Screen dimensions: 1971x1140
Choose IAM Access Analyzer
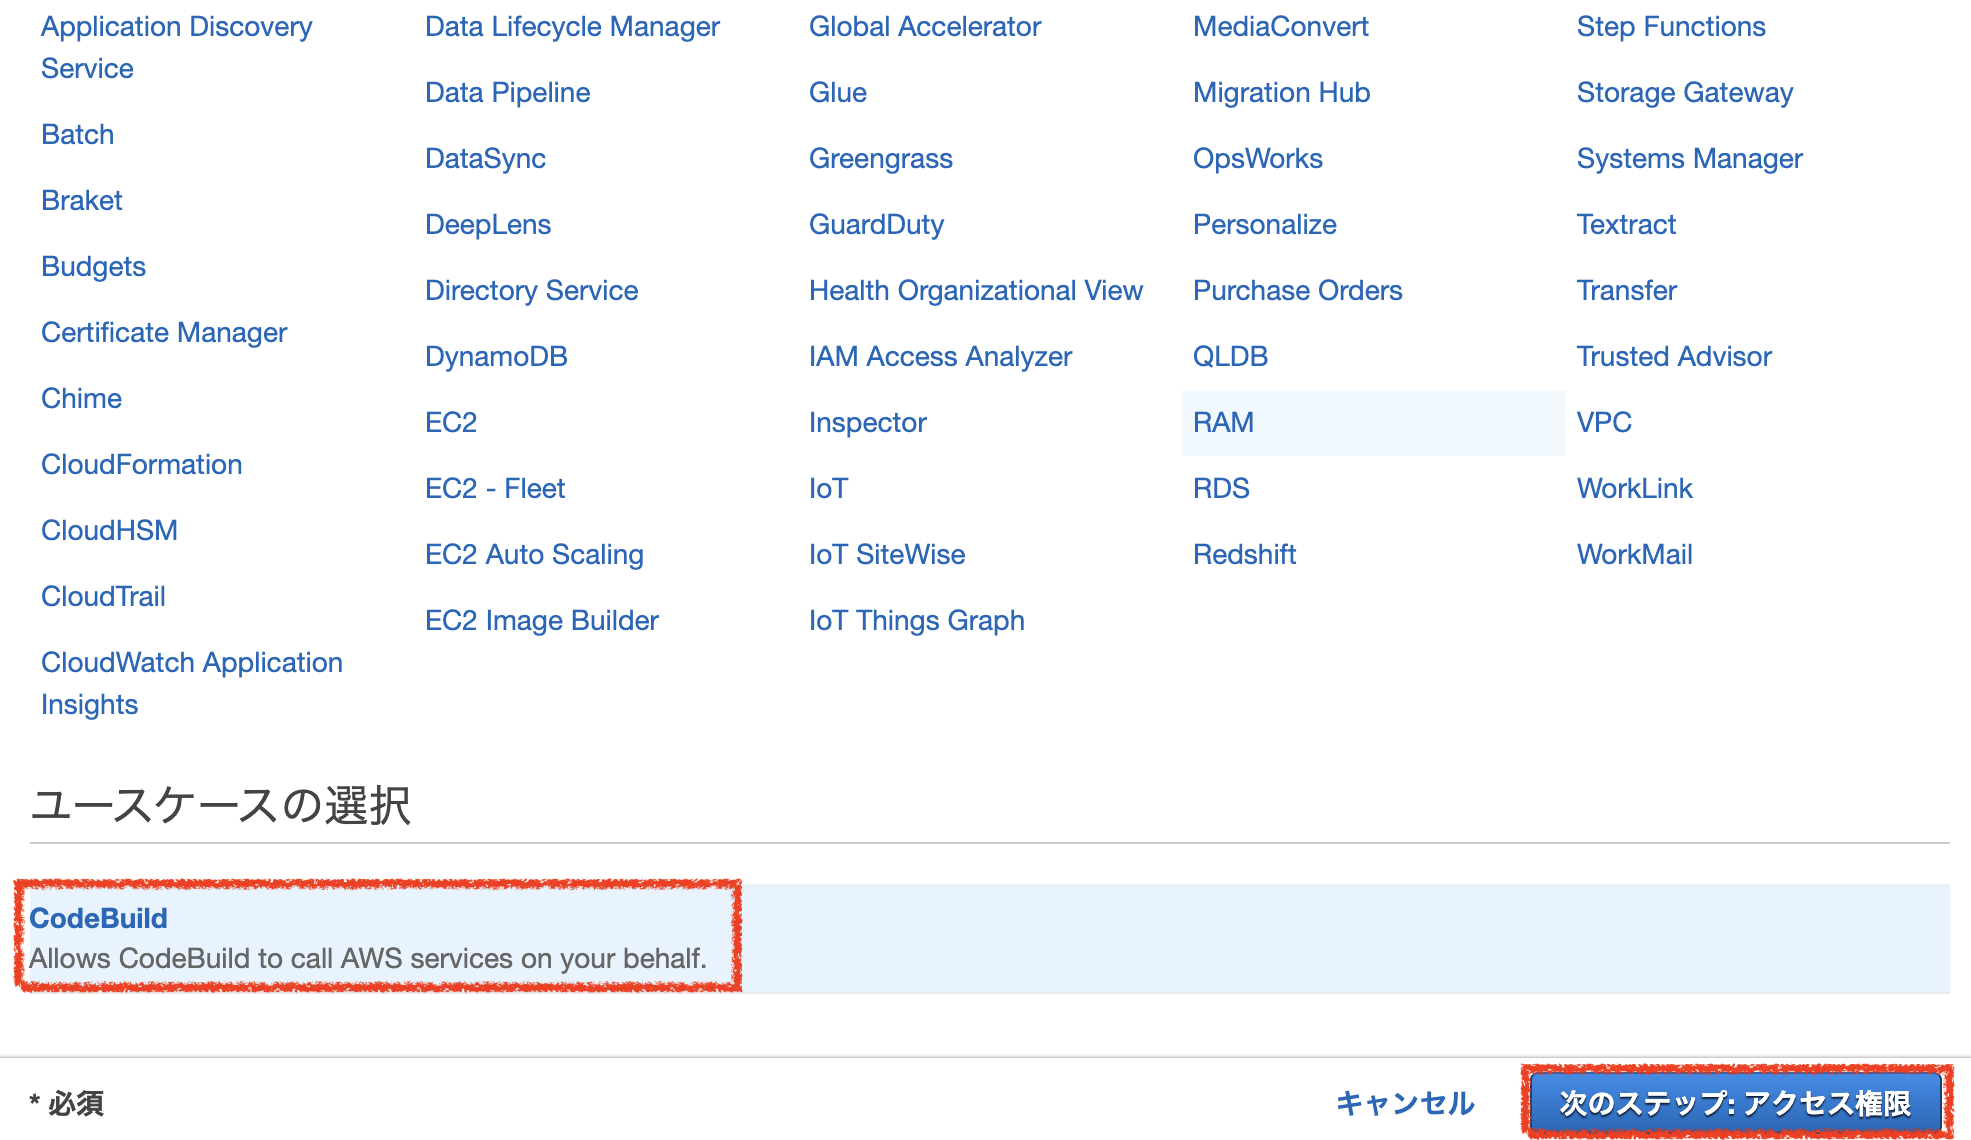[941, 356]
